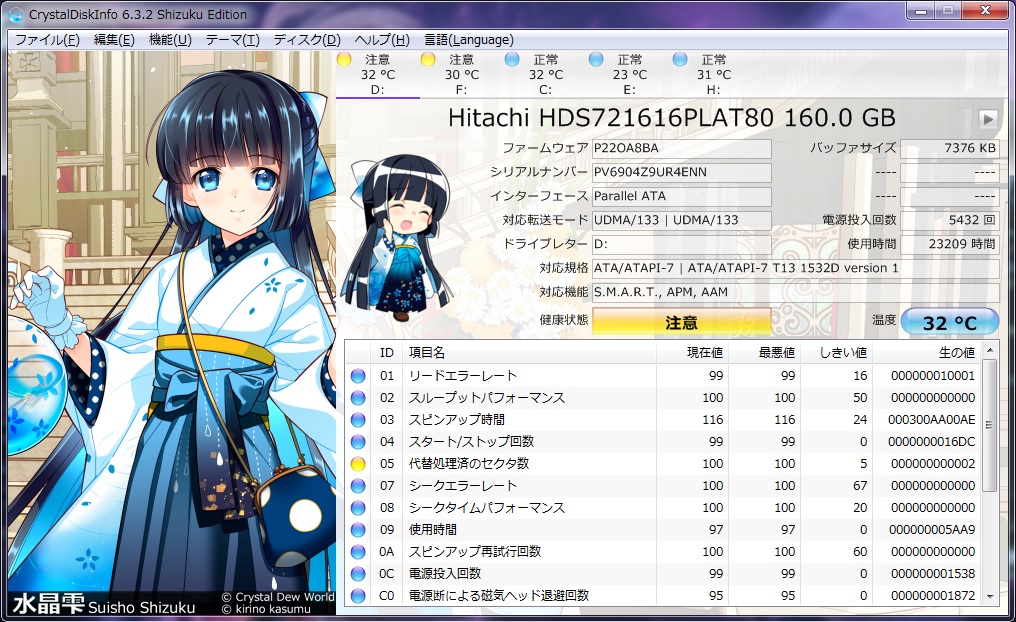Screen dimensions: 1016x622
Task: Click status orb for attribute 02 throughput performance
Action: point(358,398)
